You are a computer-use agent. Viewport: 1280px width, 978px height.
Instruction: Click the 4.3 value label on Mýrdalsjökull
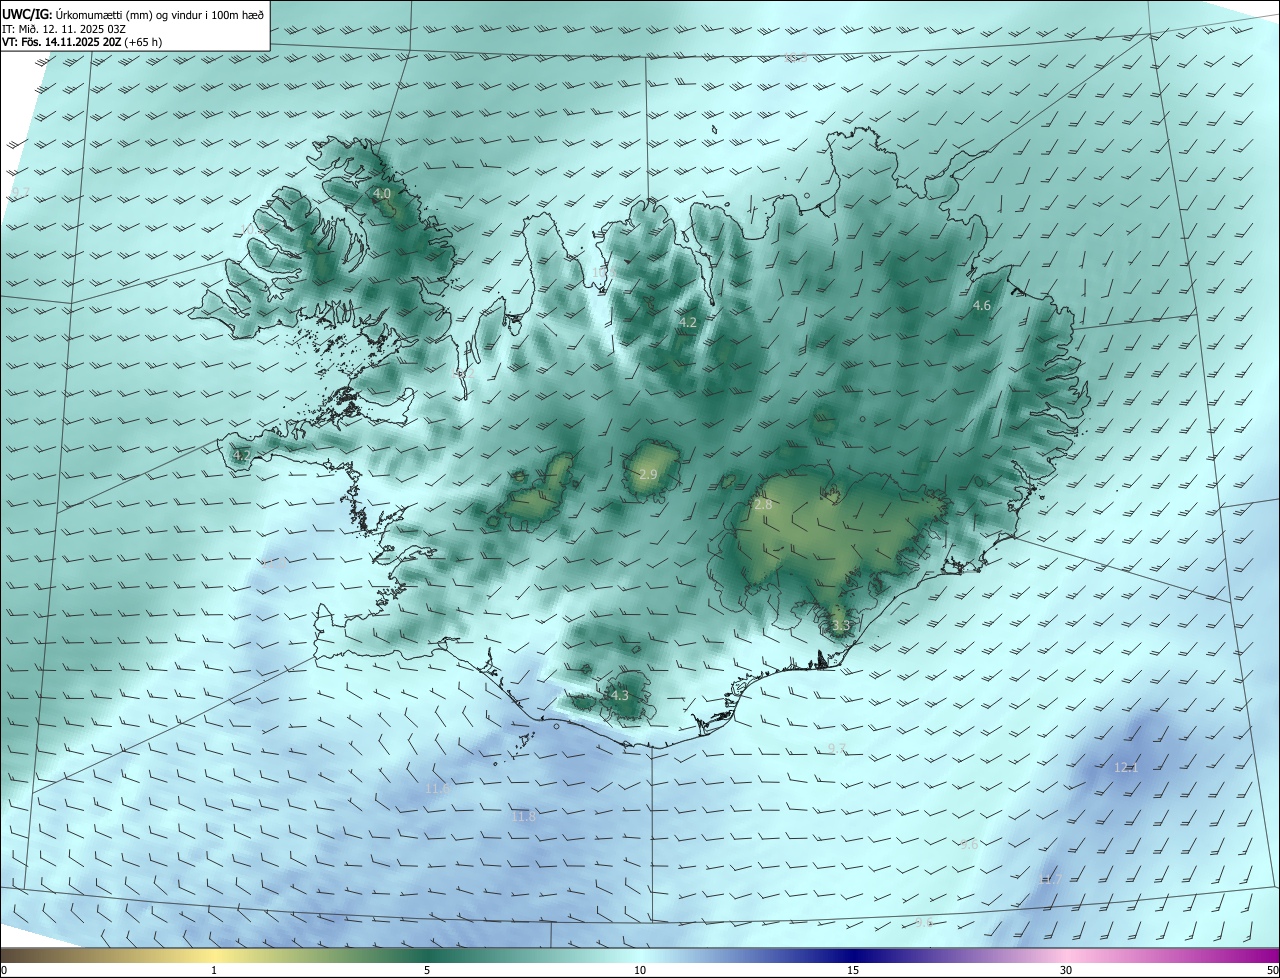tap(619, 695)
